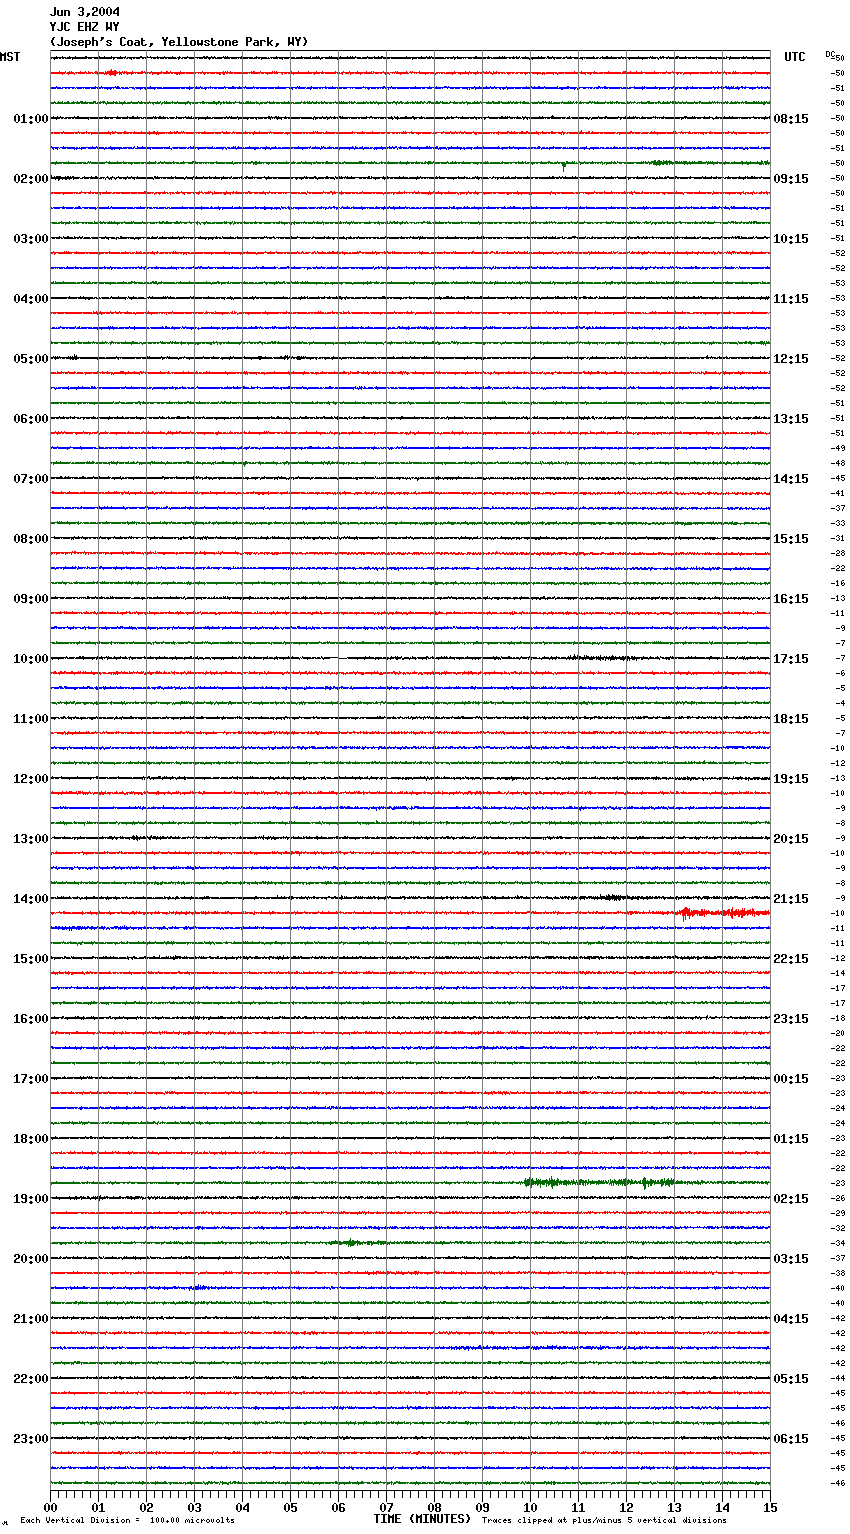Select the 05:00 MST hour label
Image resolution: width=850 pixels, height=1534 pixels.
pos(31,359)
